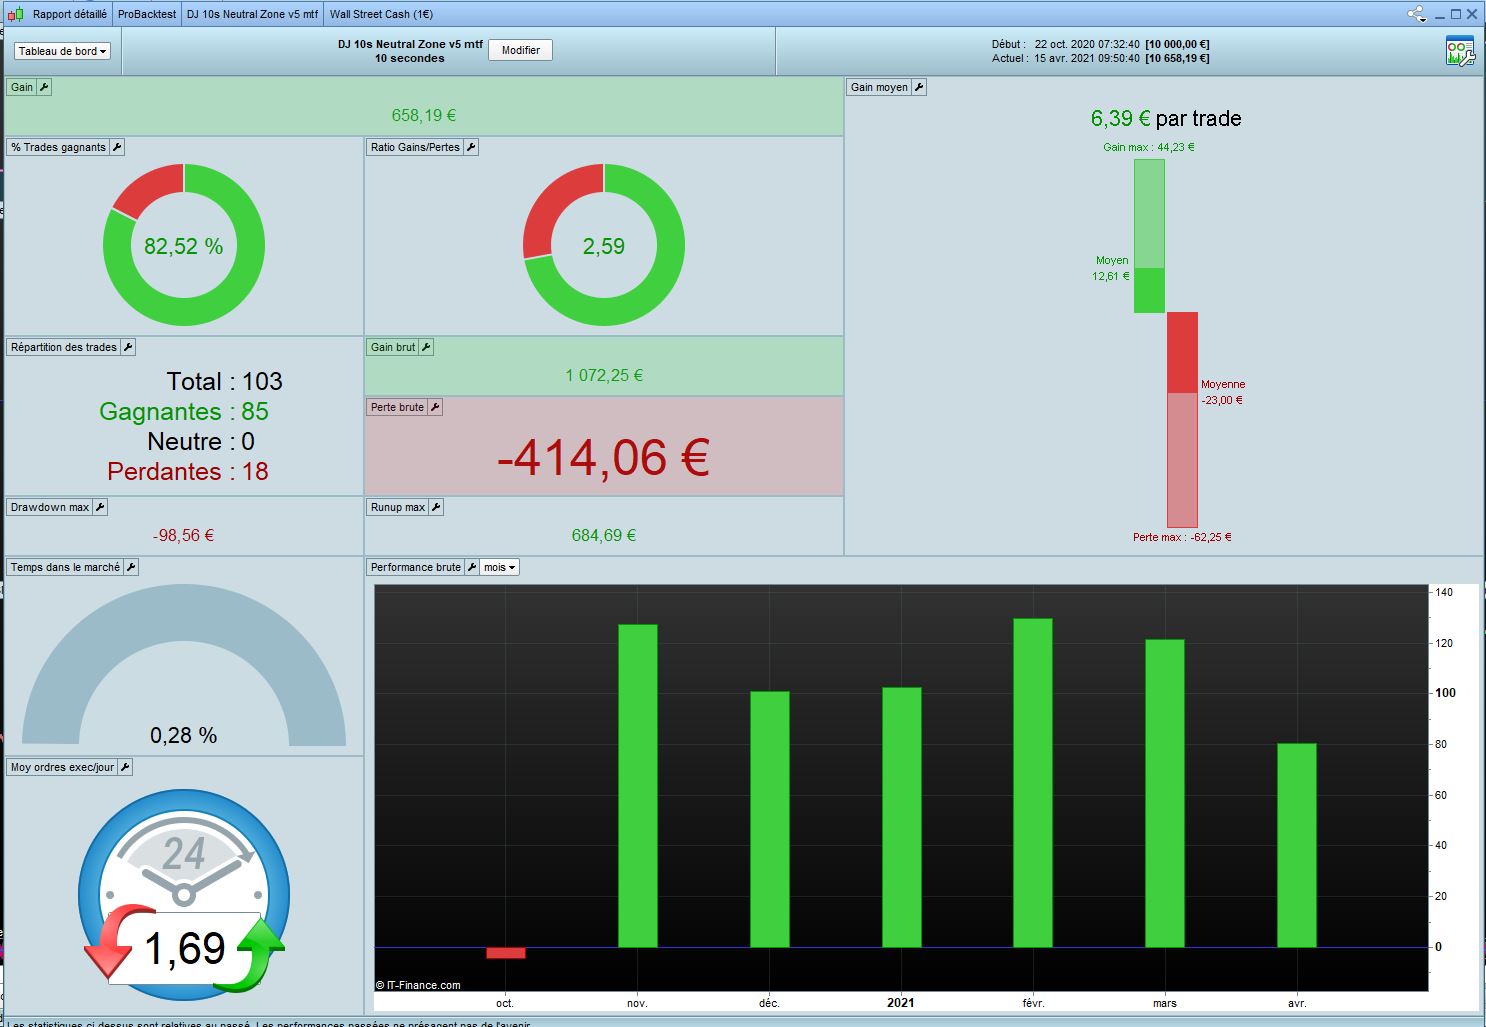Expand the Tableau de bord dropdown
This screenshot has height=1027, width=1486.
62,51
